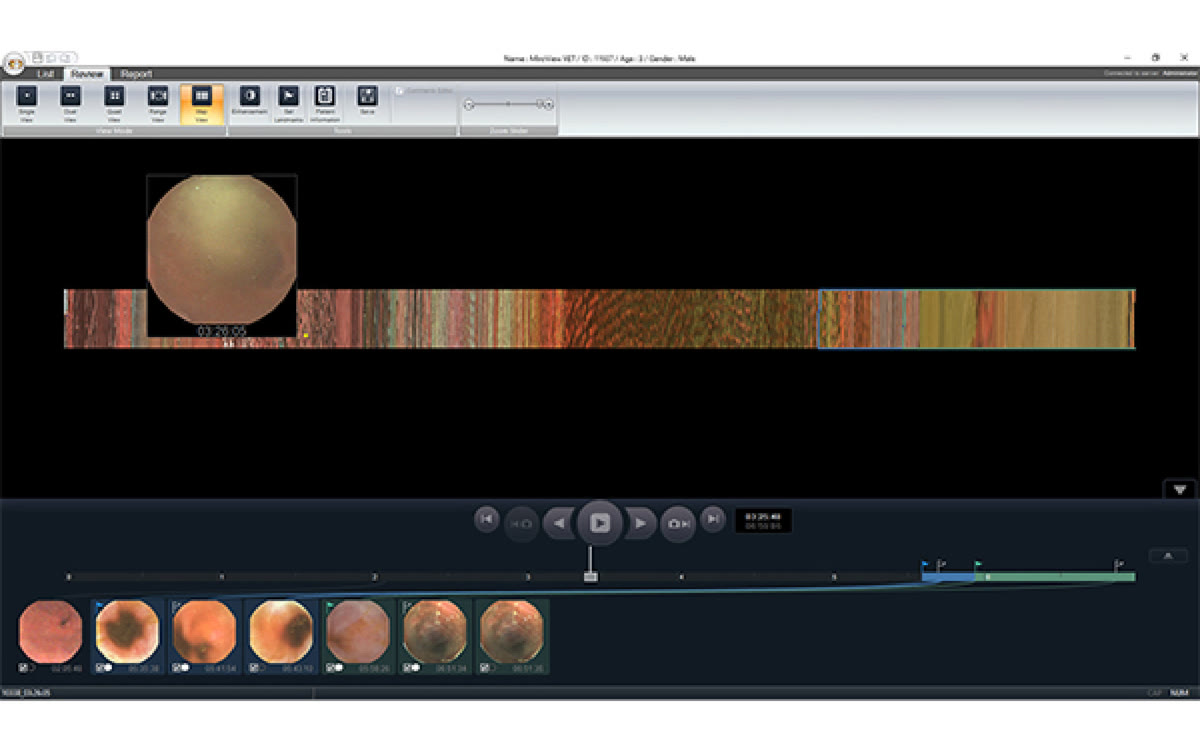Select the blue flag landmark on timeline

coord(924,565)
